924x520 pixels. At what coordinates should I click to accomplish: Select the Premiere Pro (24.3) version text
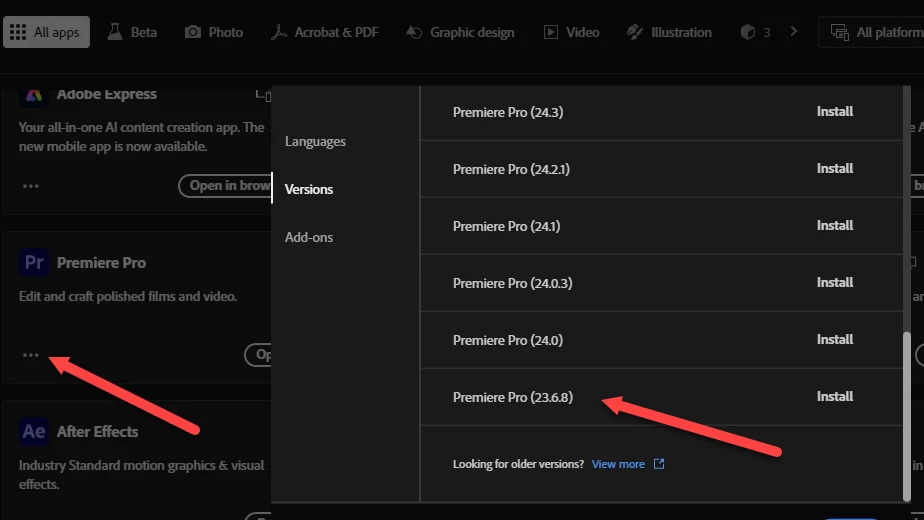pos(507,112)
